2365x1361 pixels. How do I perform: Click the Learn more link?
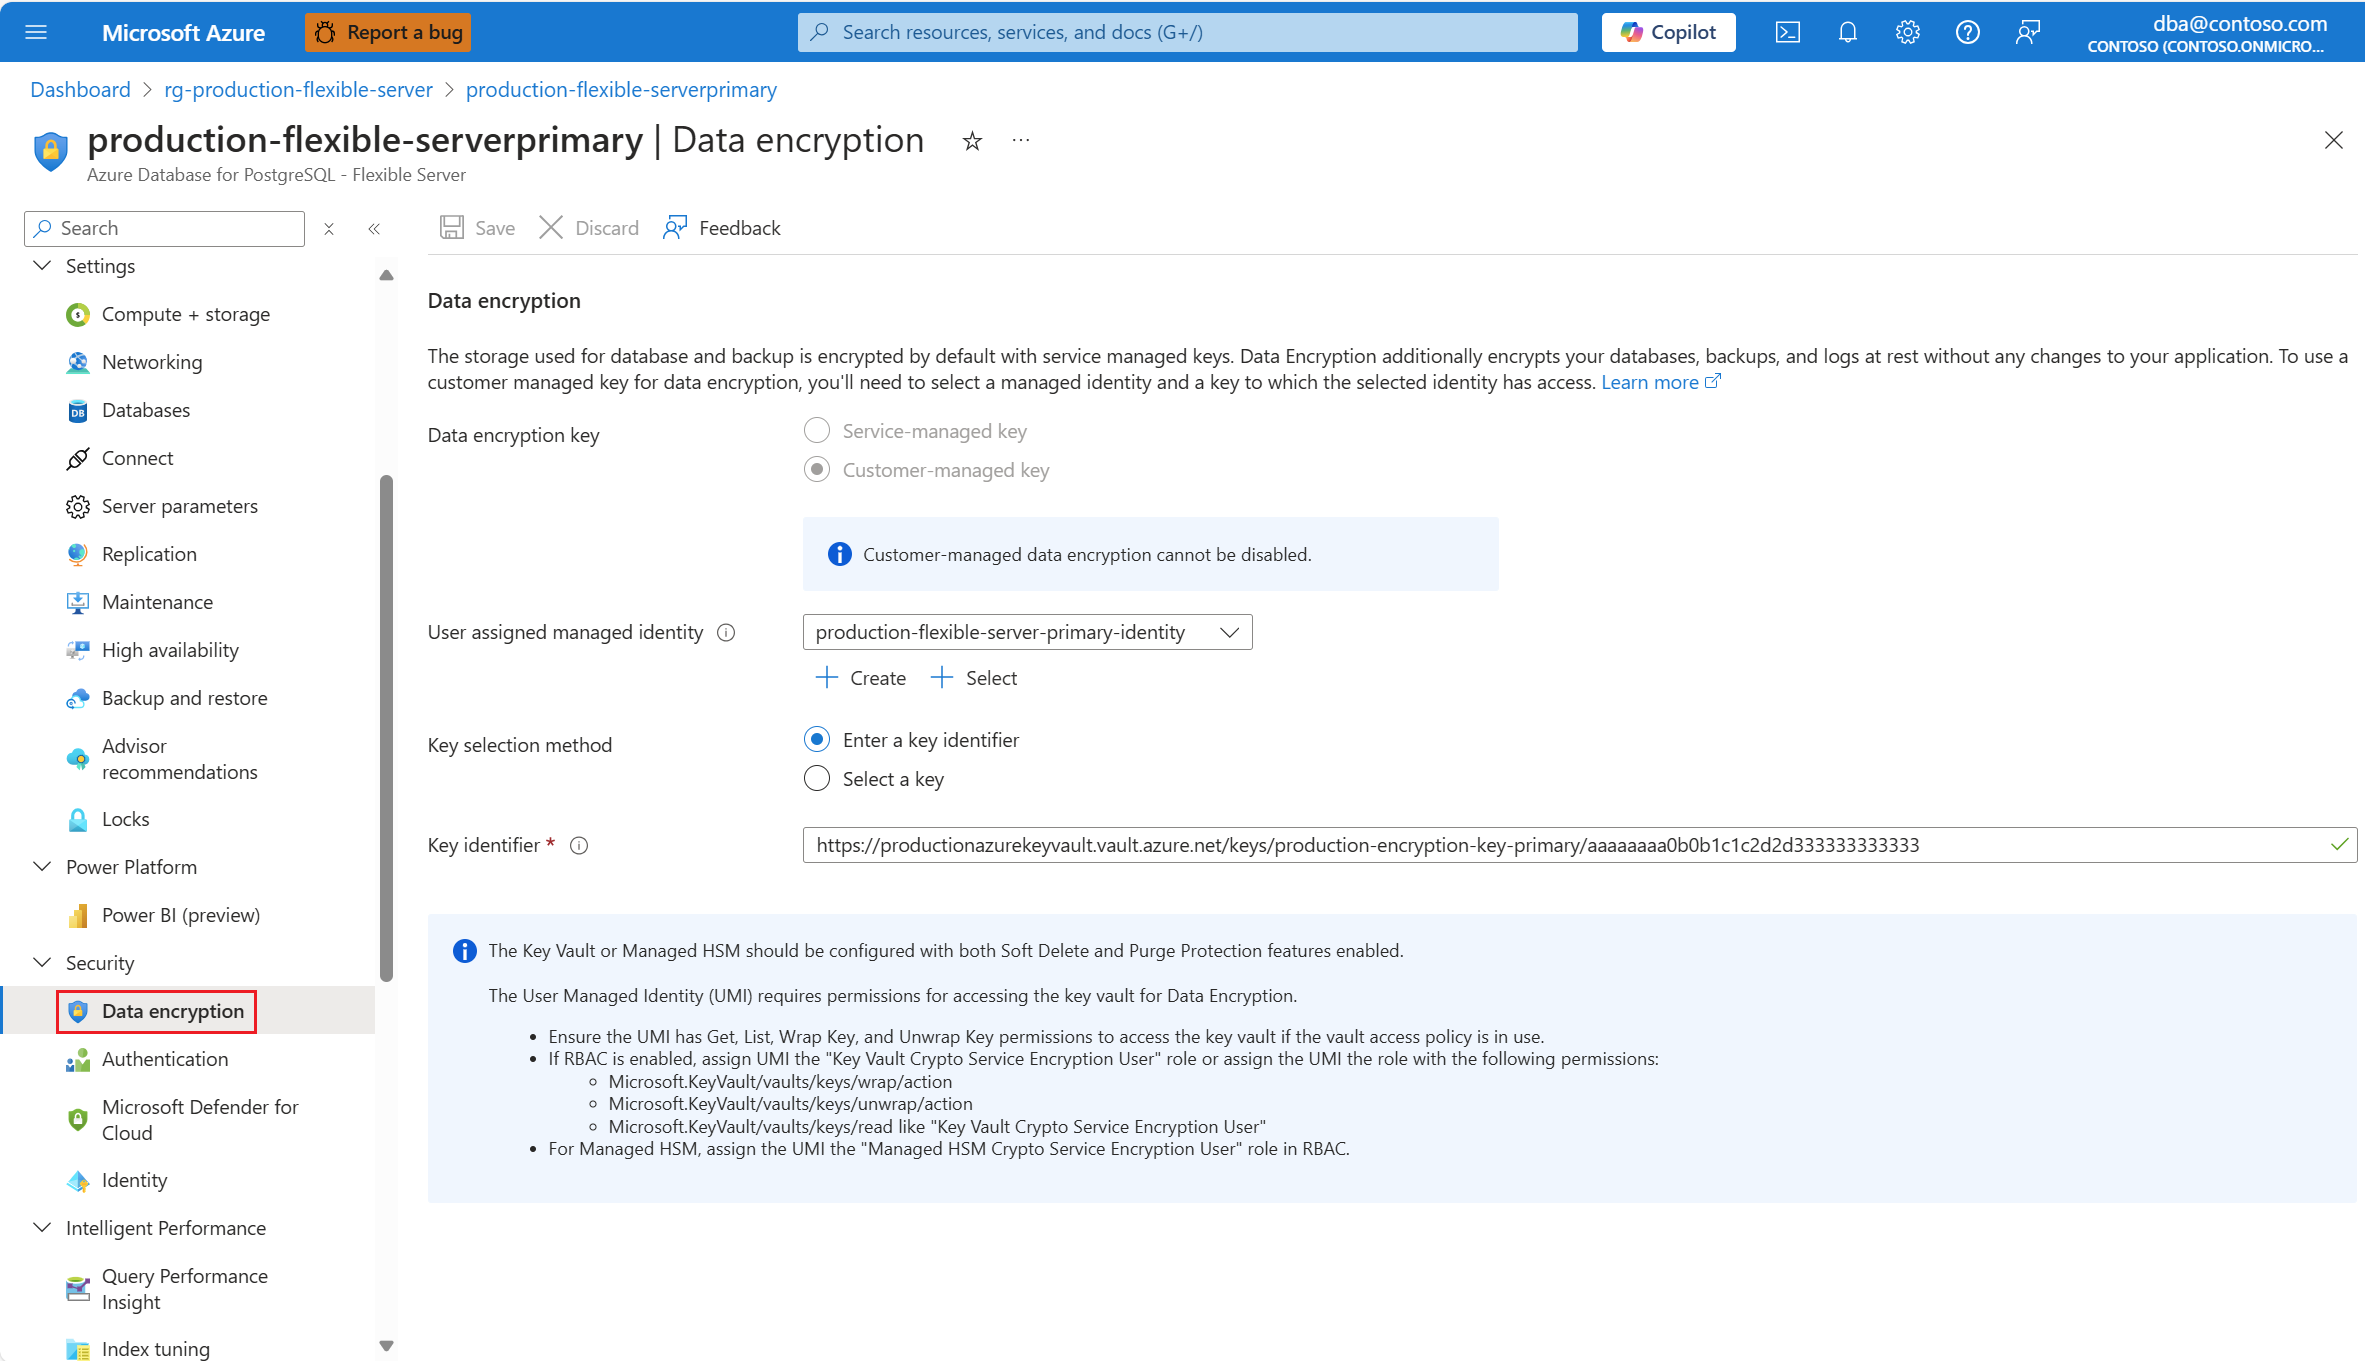pos(1650,383)
